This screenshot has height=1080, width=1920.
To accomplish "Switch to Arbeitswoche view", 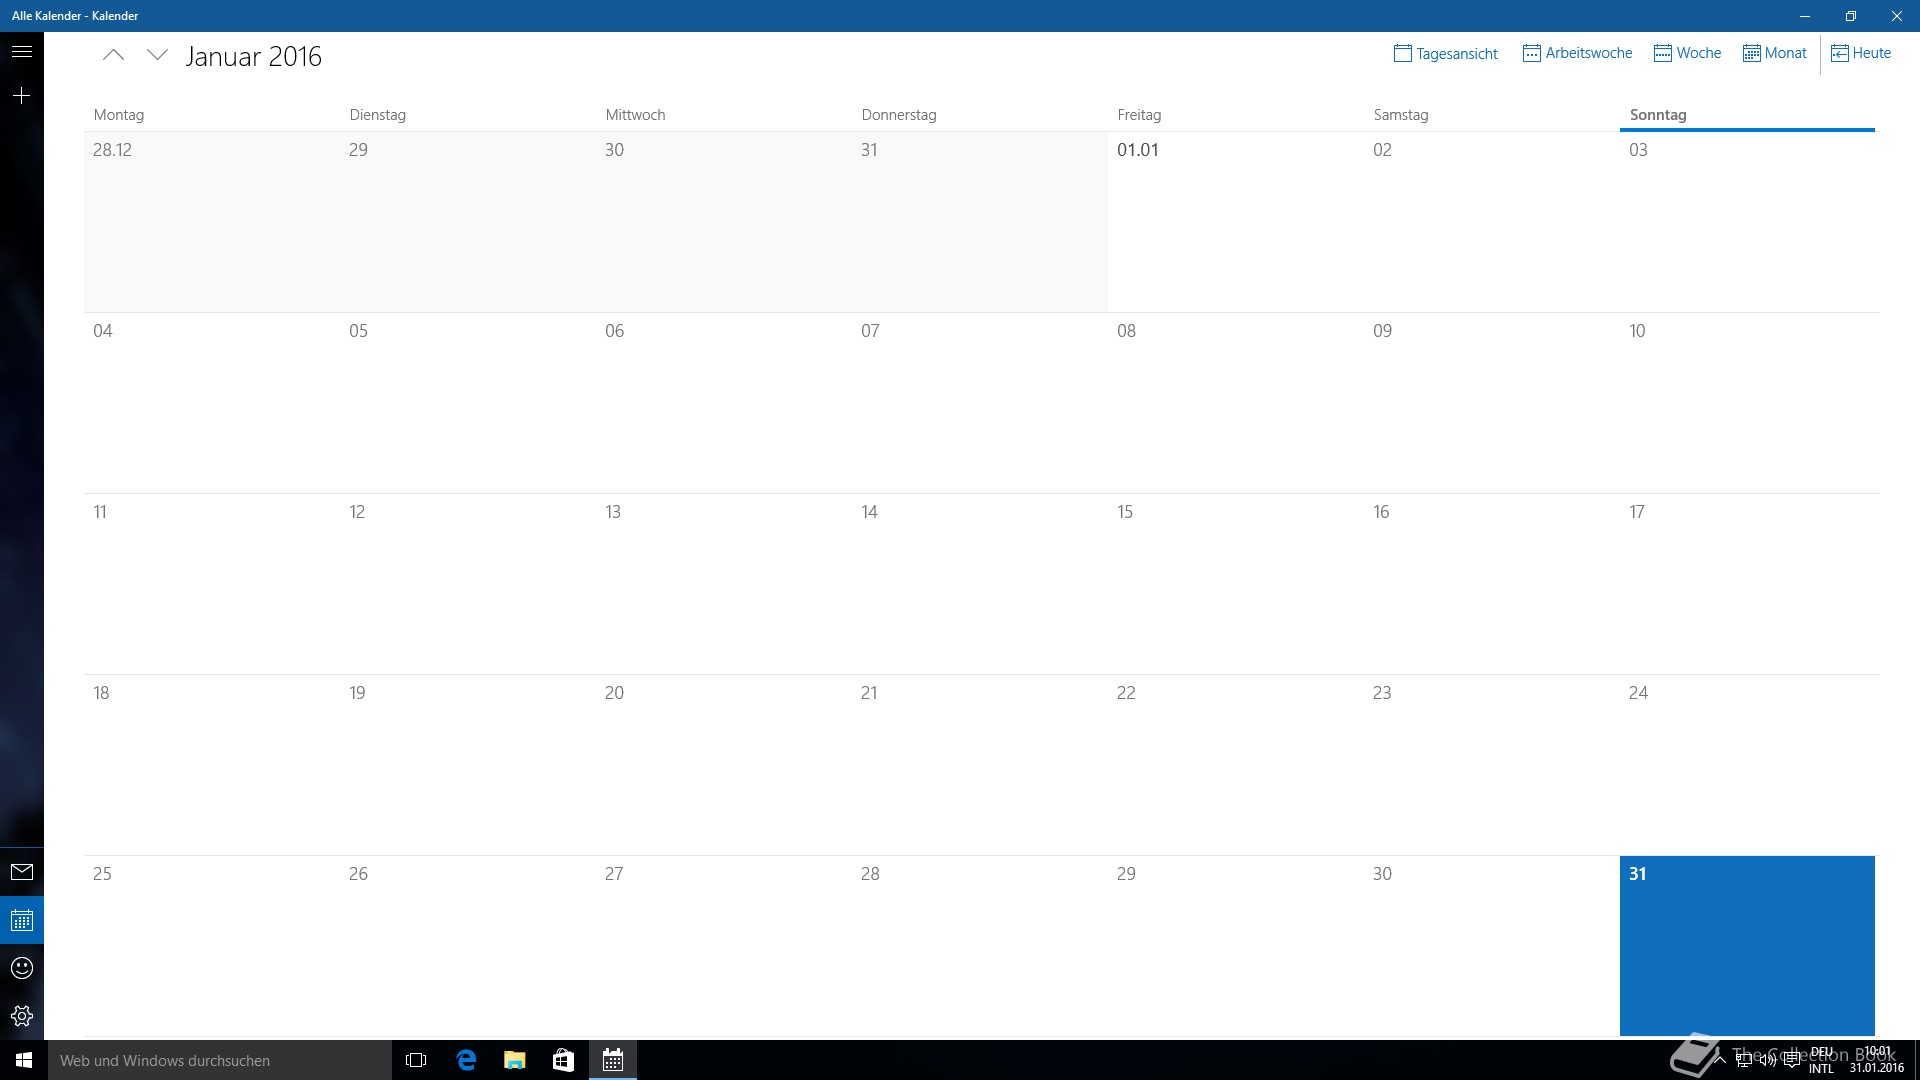I will point(1577,53).
